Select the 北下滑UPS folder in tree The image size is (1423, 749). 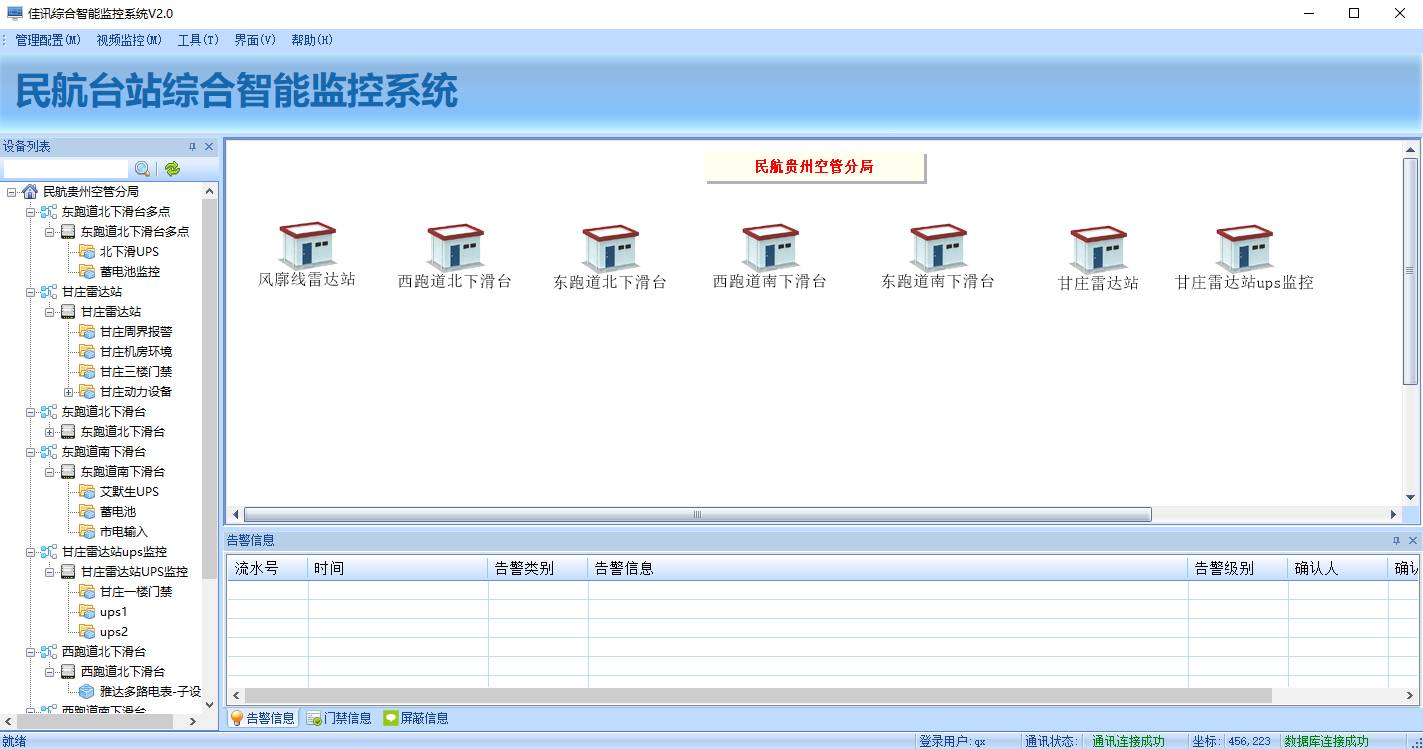click(128, 251)
